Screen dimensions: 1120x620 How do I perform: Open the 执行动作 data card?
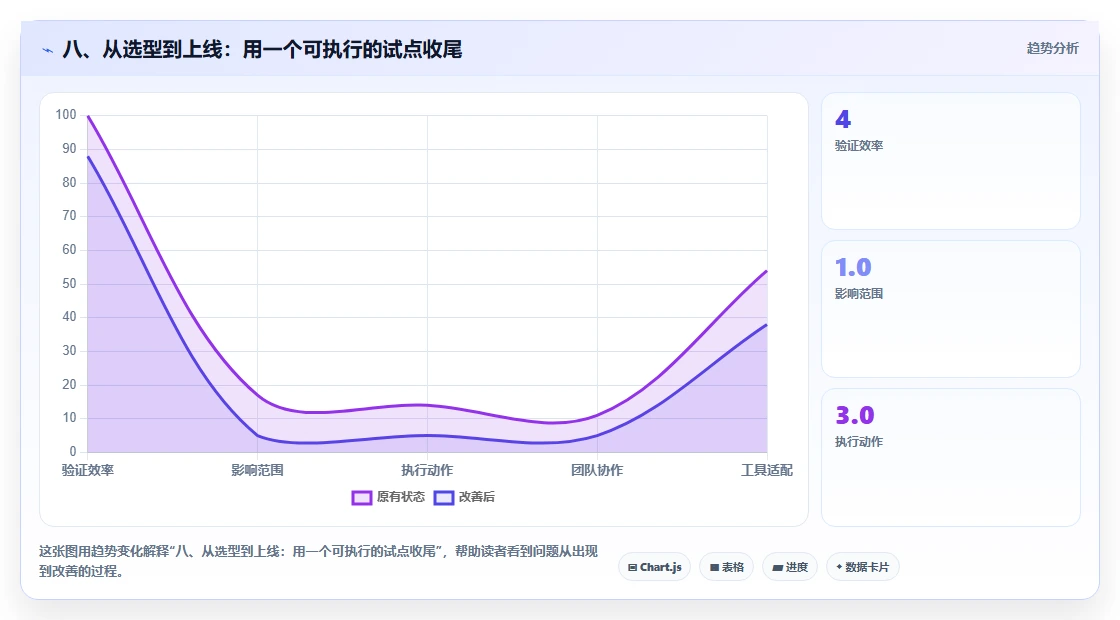pyautogui.click(x=951, y=457)
